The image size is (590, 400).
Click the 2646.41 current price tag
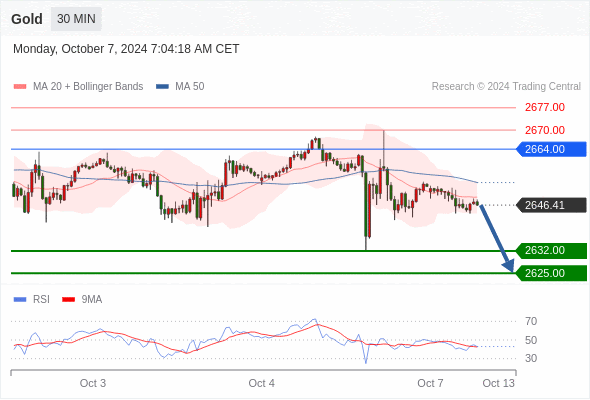pos(551,205)
